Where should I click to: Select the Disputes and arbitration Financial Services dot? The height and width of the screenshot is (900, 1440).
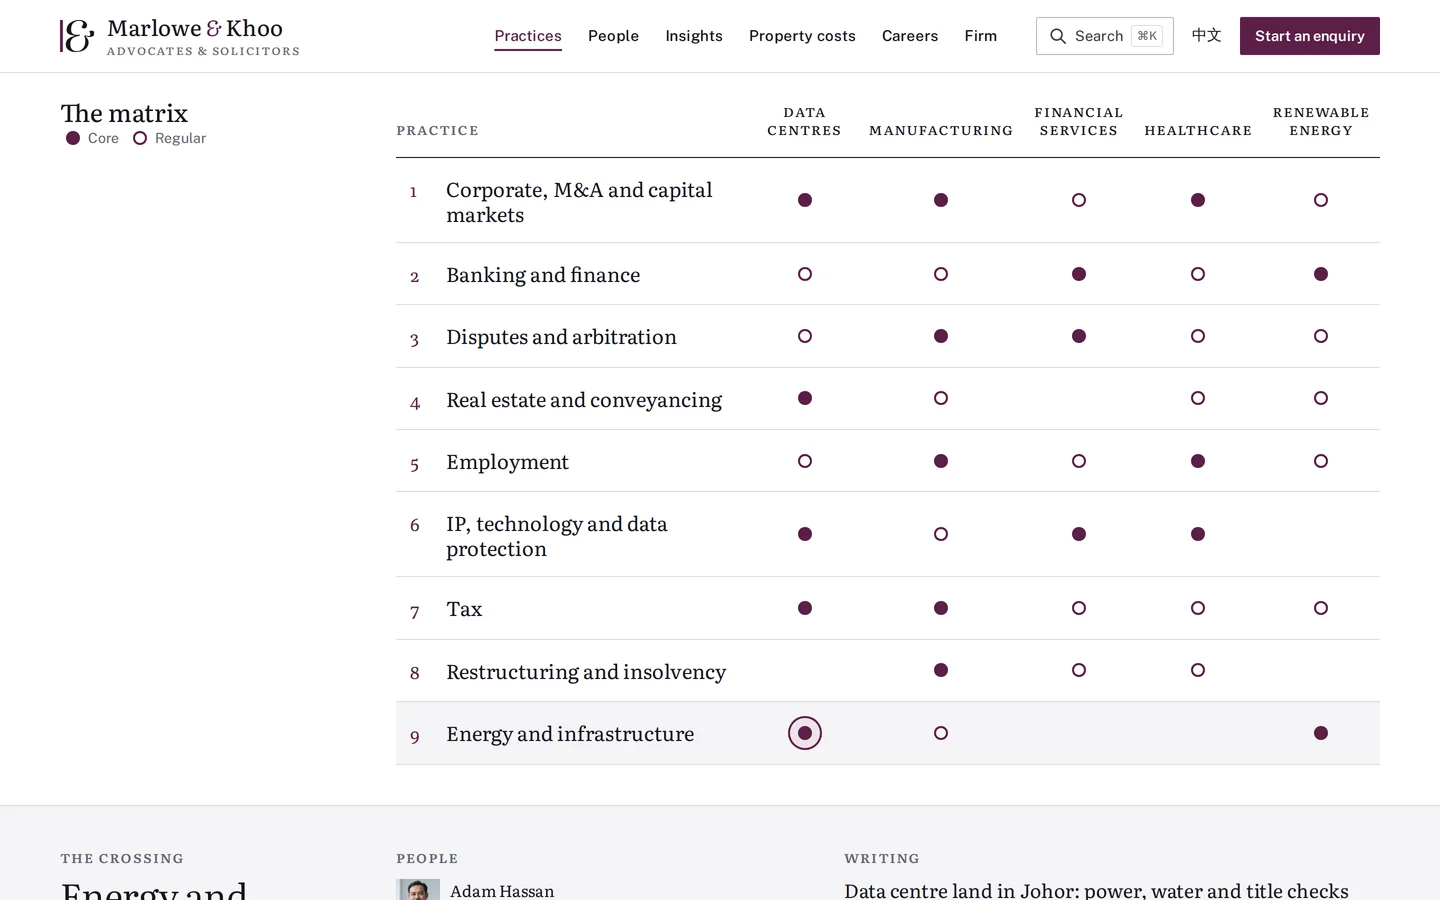coord(1079,336)
